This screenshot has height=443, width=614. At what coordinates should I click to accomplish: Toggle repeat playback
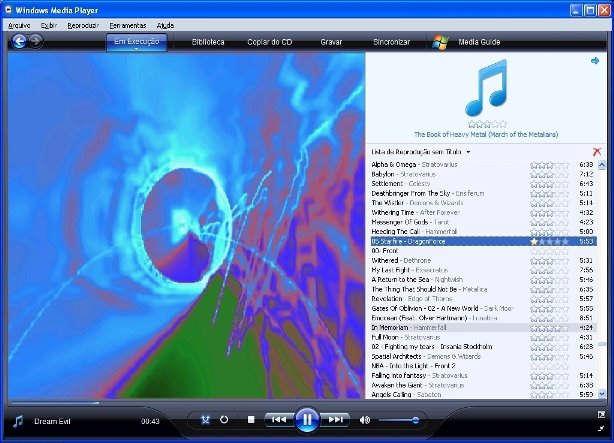pos(224,419)
